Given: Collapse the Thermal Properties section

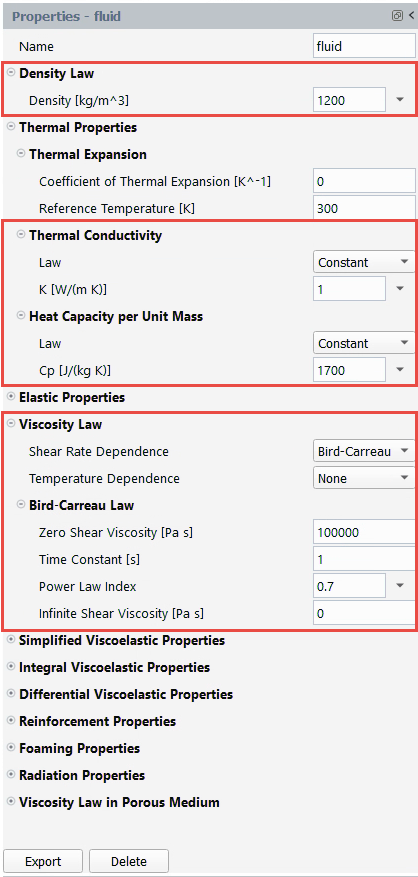Looking at the screenshot, I should 11,127.
